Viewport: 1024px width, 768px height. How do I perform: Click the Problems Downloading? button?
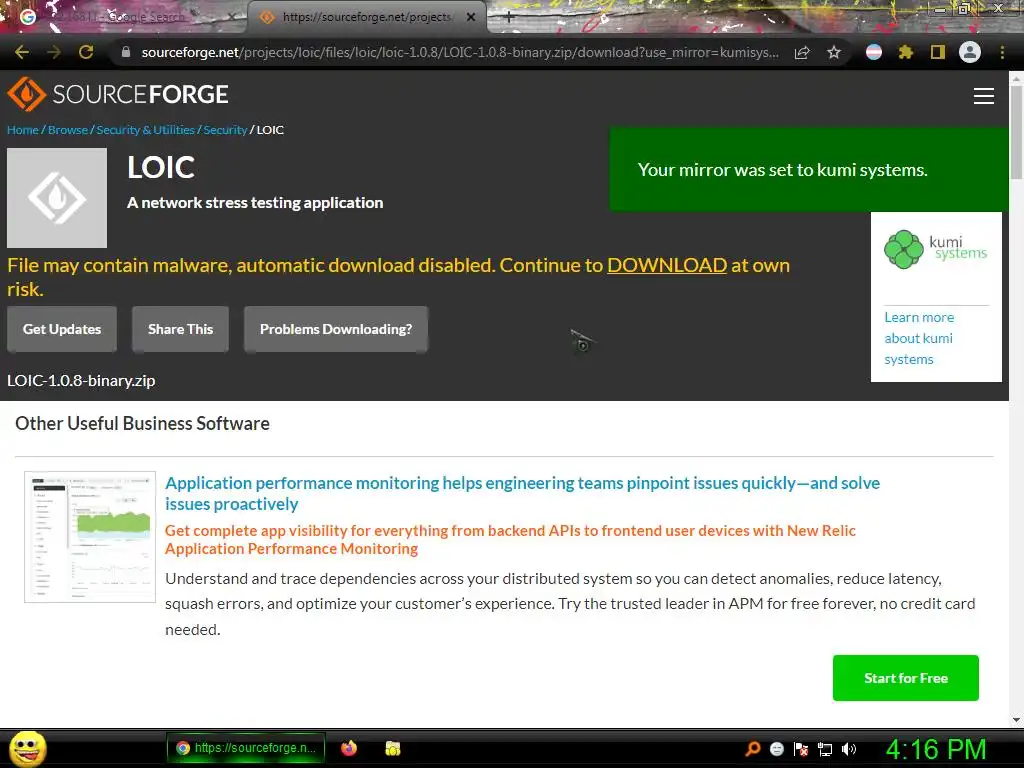336,329
